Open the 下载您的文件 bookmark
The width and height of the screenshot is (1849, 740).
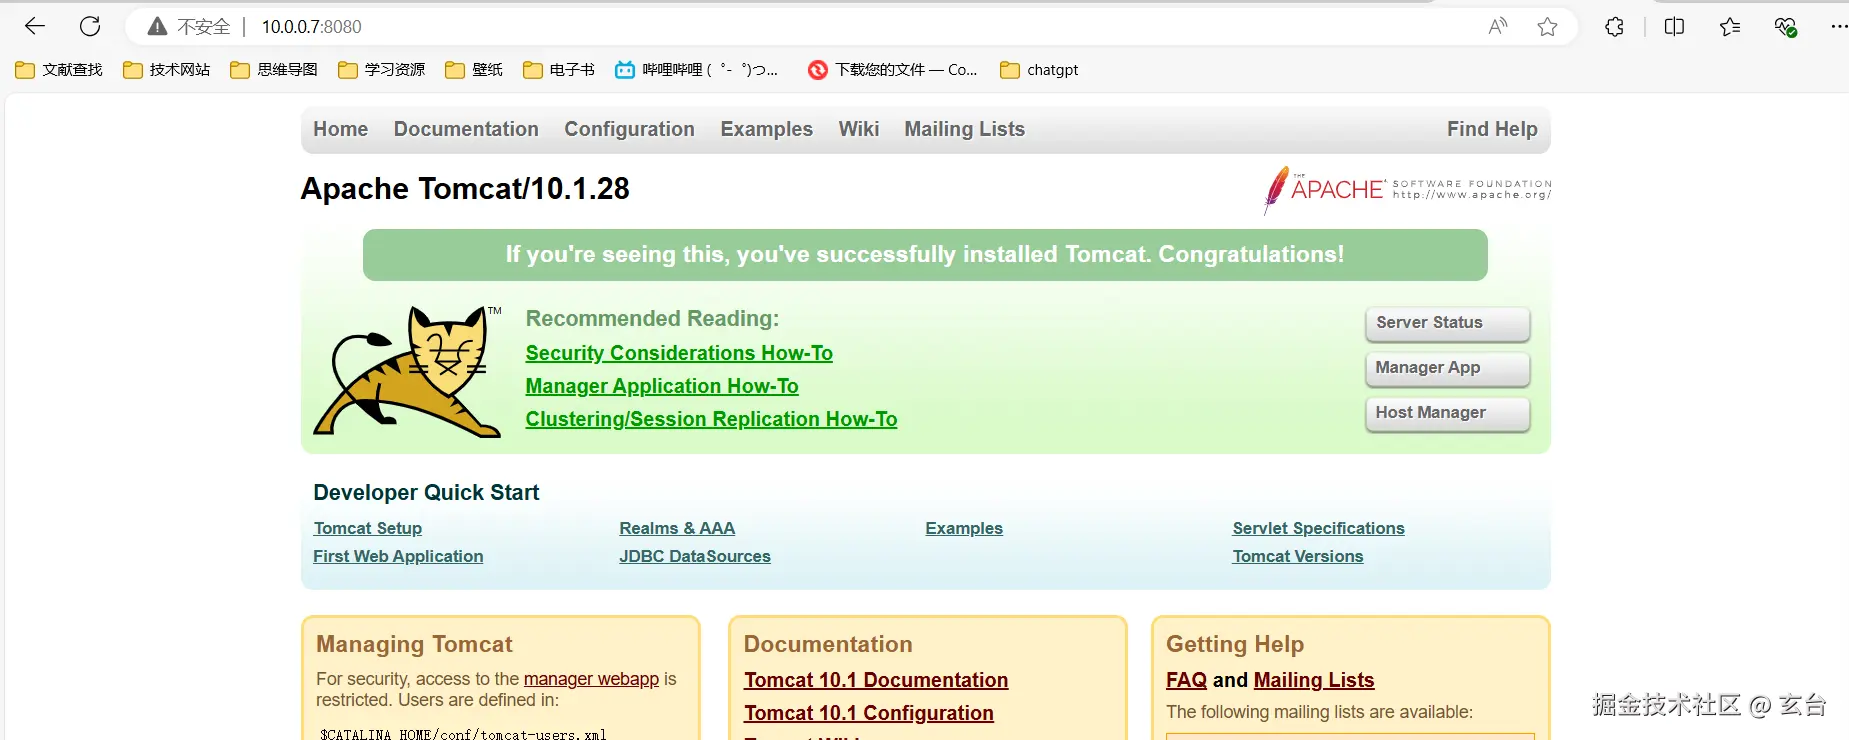tap(893, 70)
